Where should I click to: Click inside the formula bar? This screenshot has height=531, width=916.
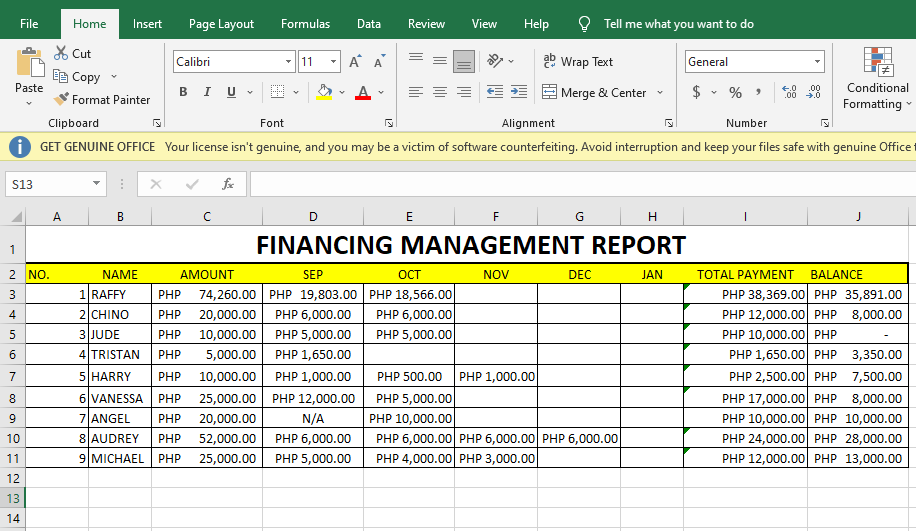583,184
